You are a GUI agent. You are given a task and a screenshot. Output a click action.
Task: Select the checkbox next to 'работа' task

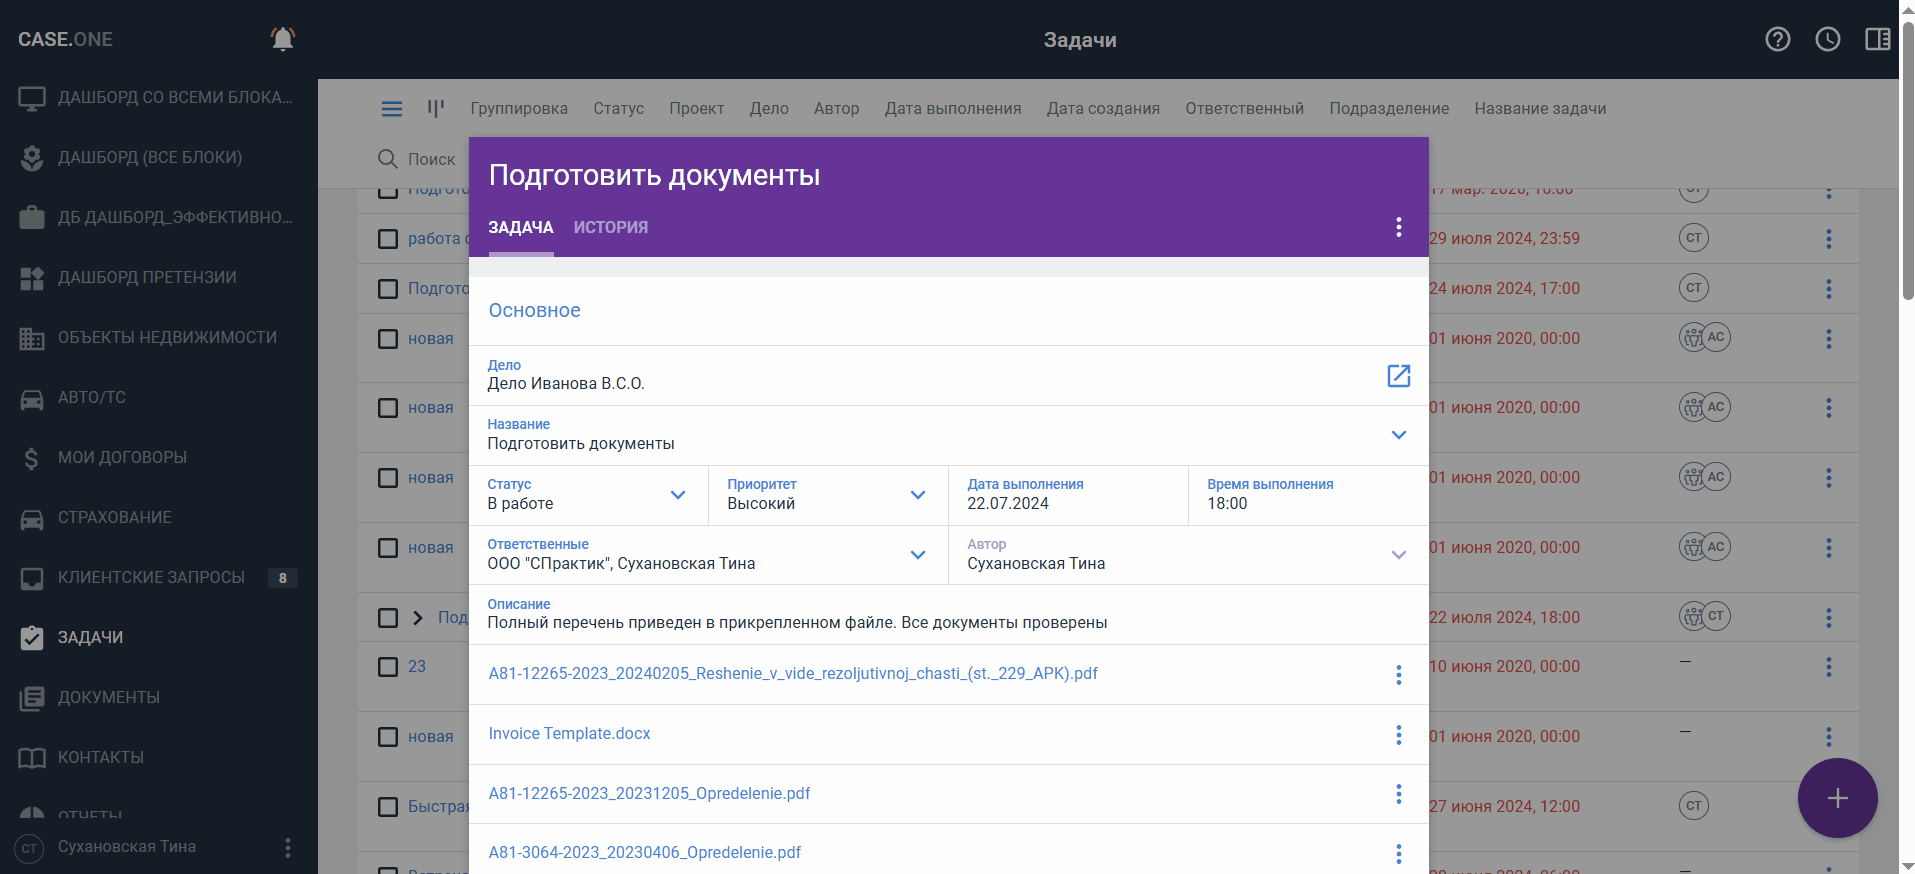coord(388,239)
